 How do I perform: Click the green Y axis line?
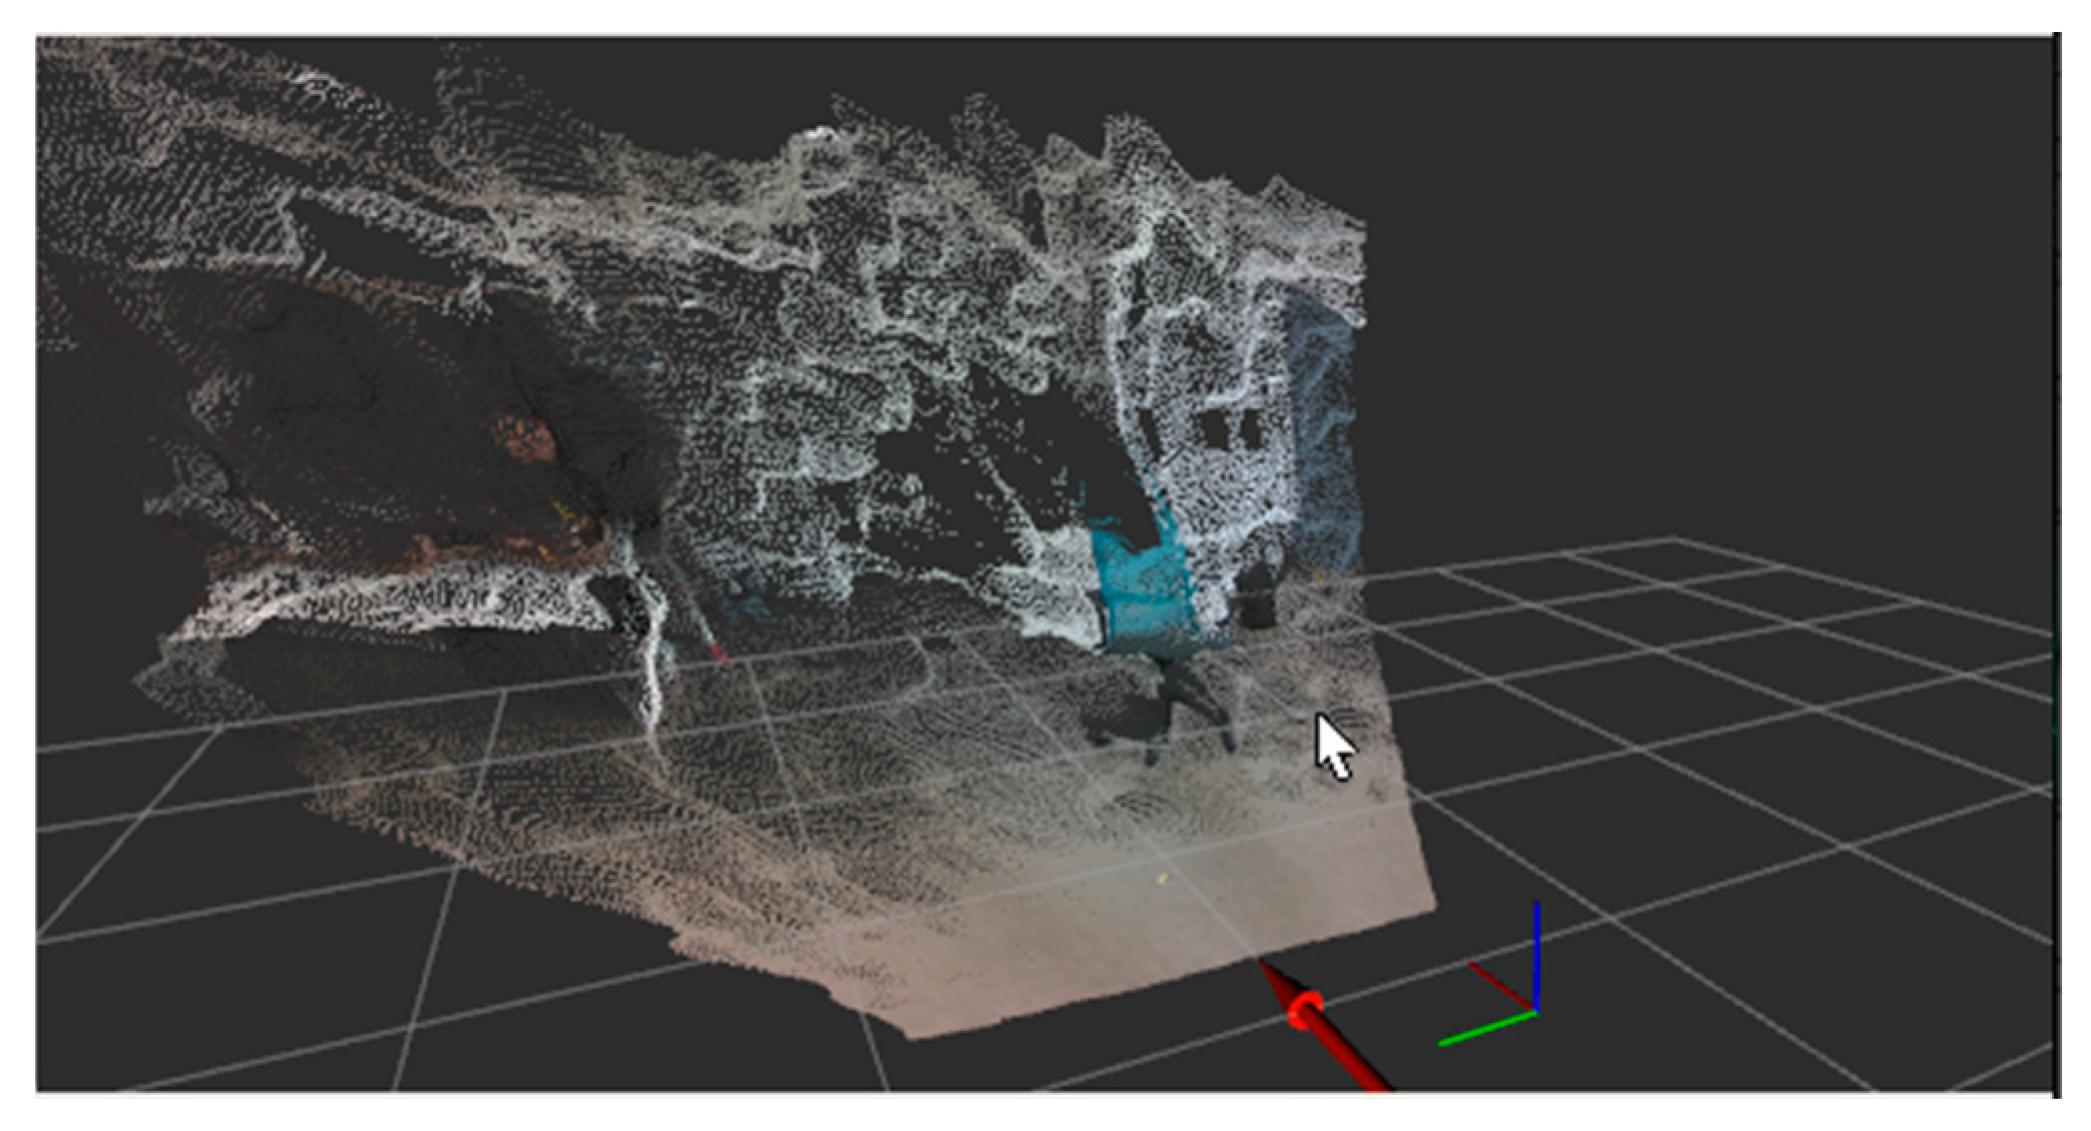pyautogui.click(x=1486, y=1029)
